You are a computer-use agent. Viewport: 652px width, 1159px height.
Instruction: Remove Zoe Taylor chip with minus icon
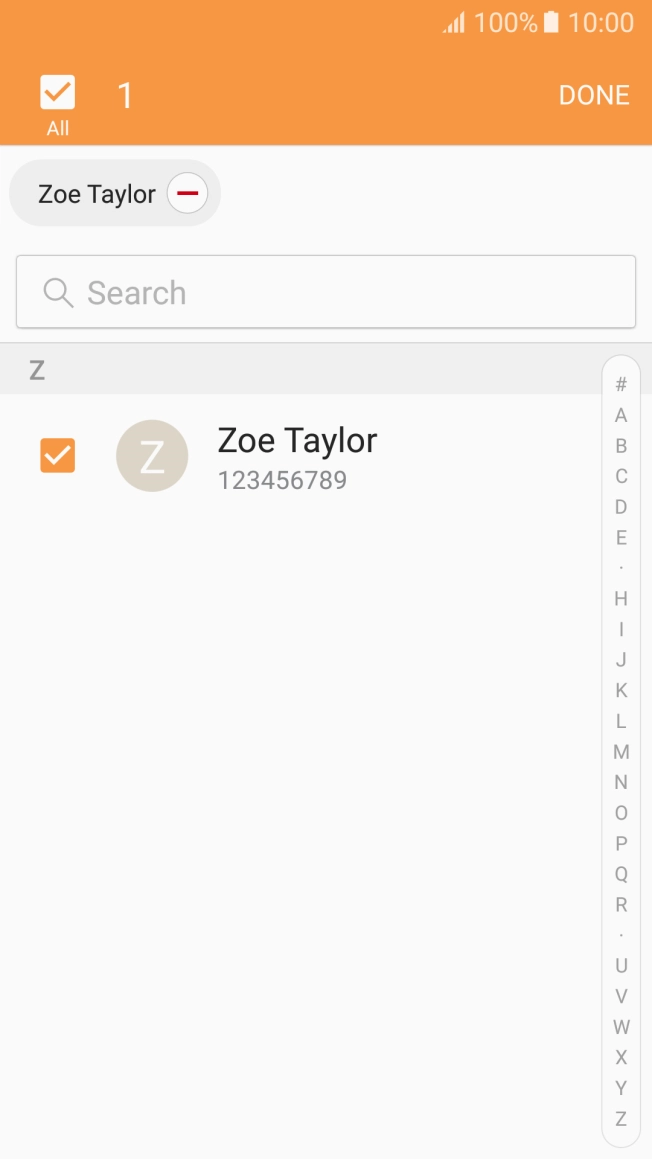coord(187,193)
